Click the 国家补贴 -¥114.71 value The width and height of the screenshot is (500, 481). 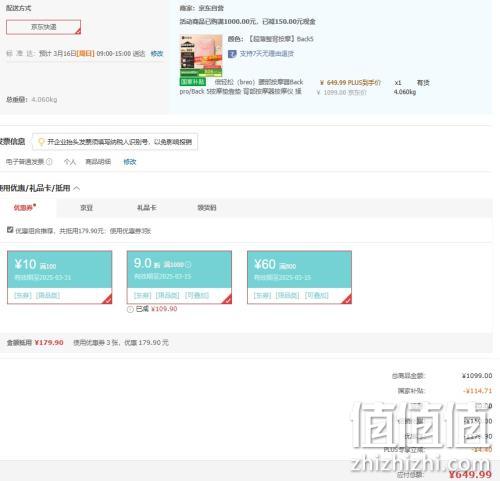(x=478, y=391)
